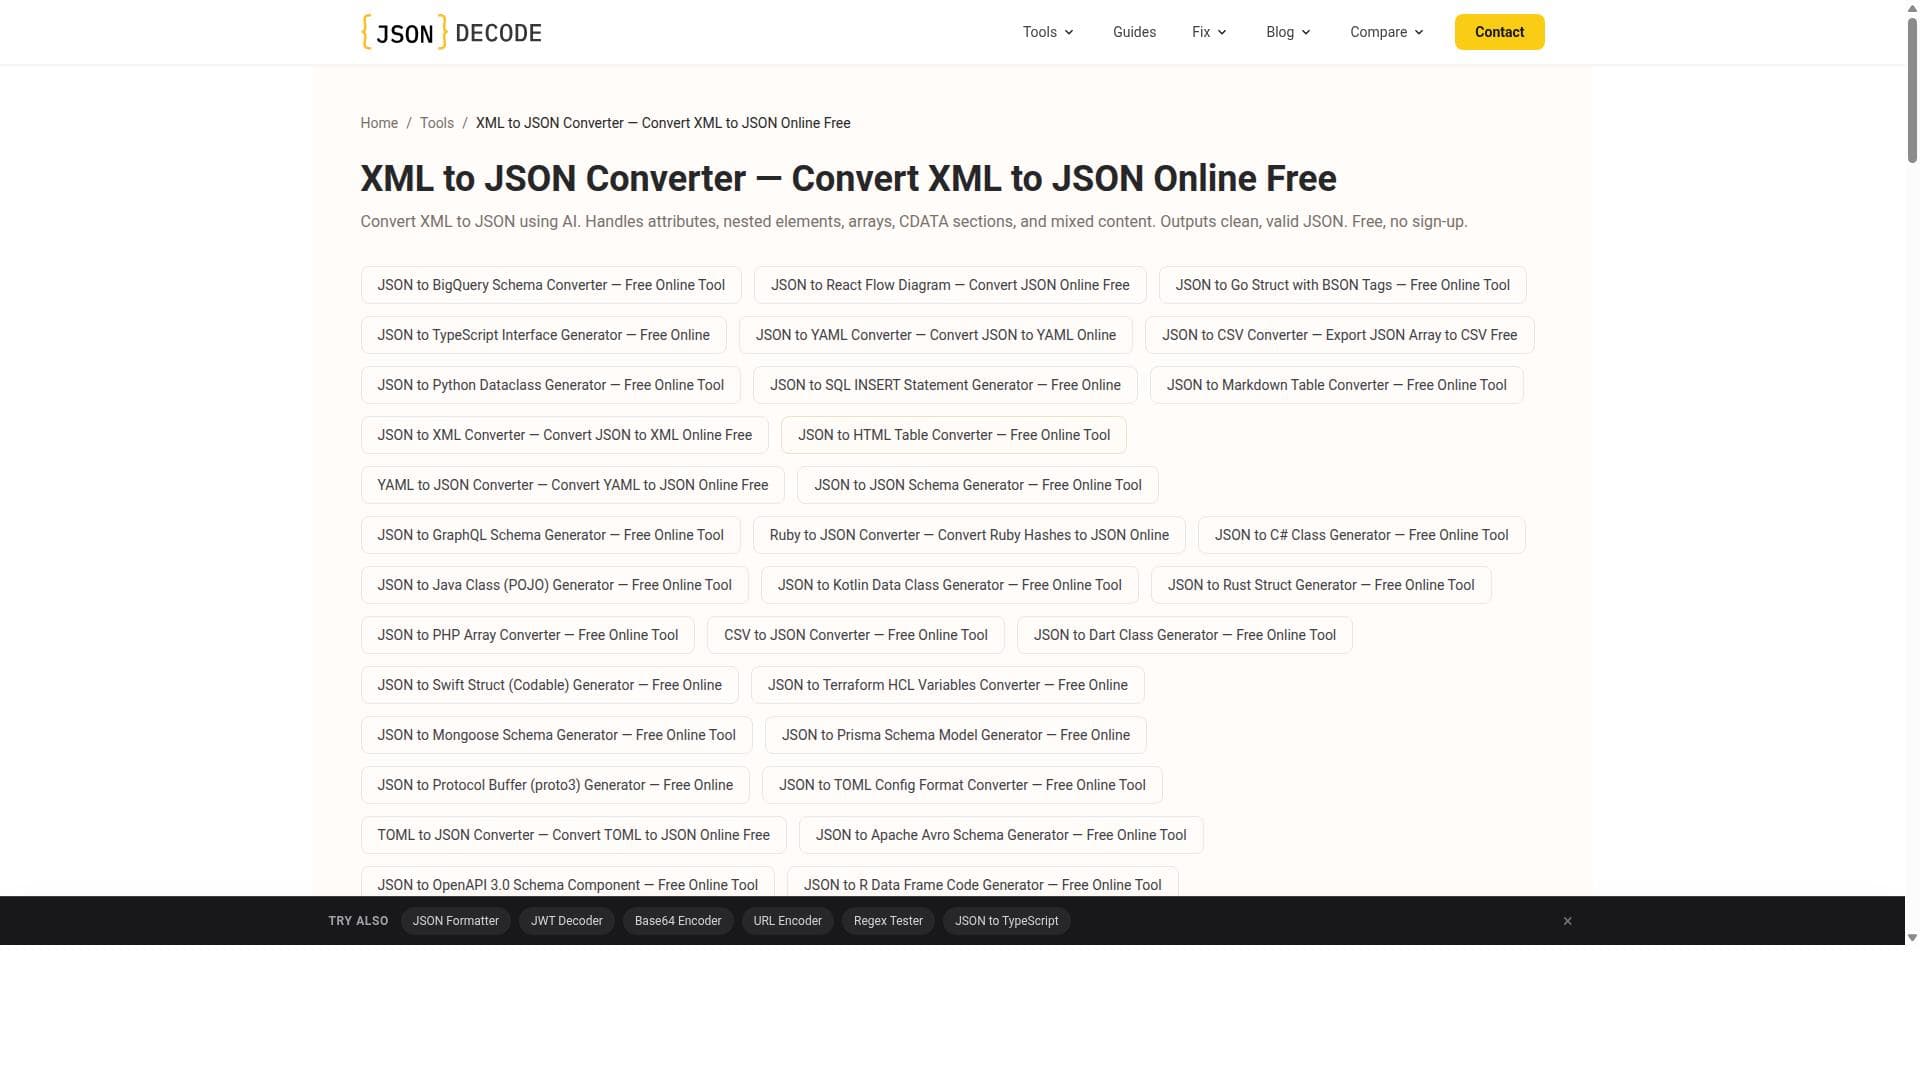Click the yellow Contact button
1920x1080 pixels.
1499,32
